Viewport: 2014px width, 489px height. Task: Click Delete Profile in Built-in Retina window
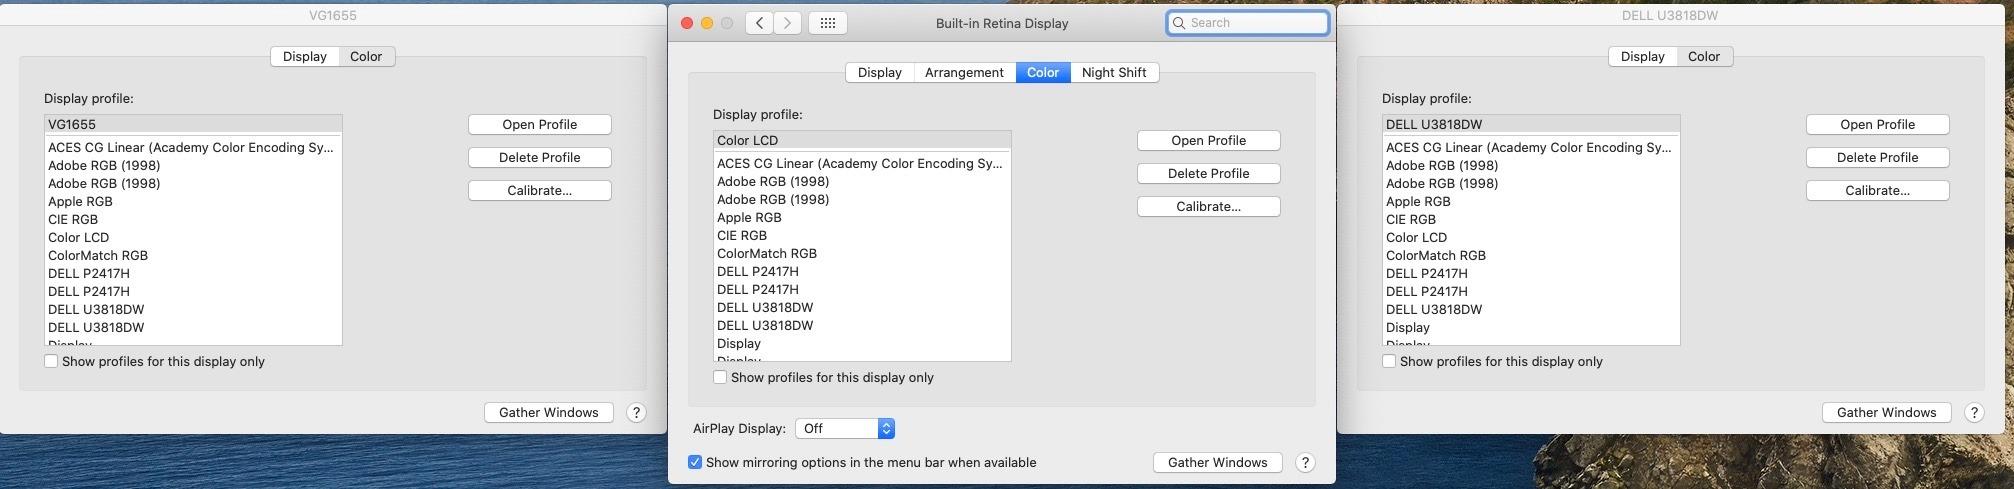pyautogui.click(x=1208, y=173)
